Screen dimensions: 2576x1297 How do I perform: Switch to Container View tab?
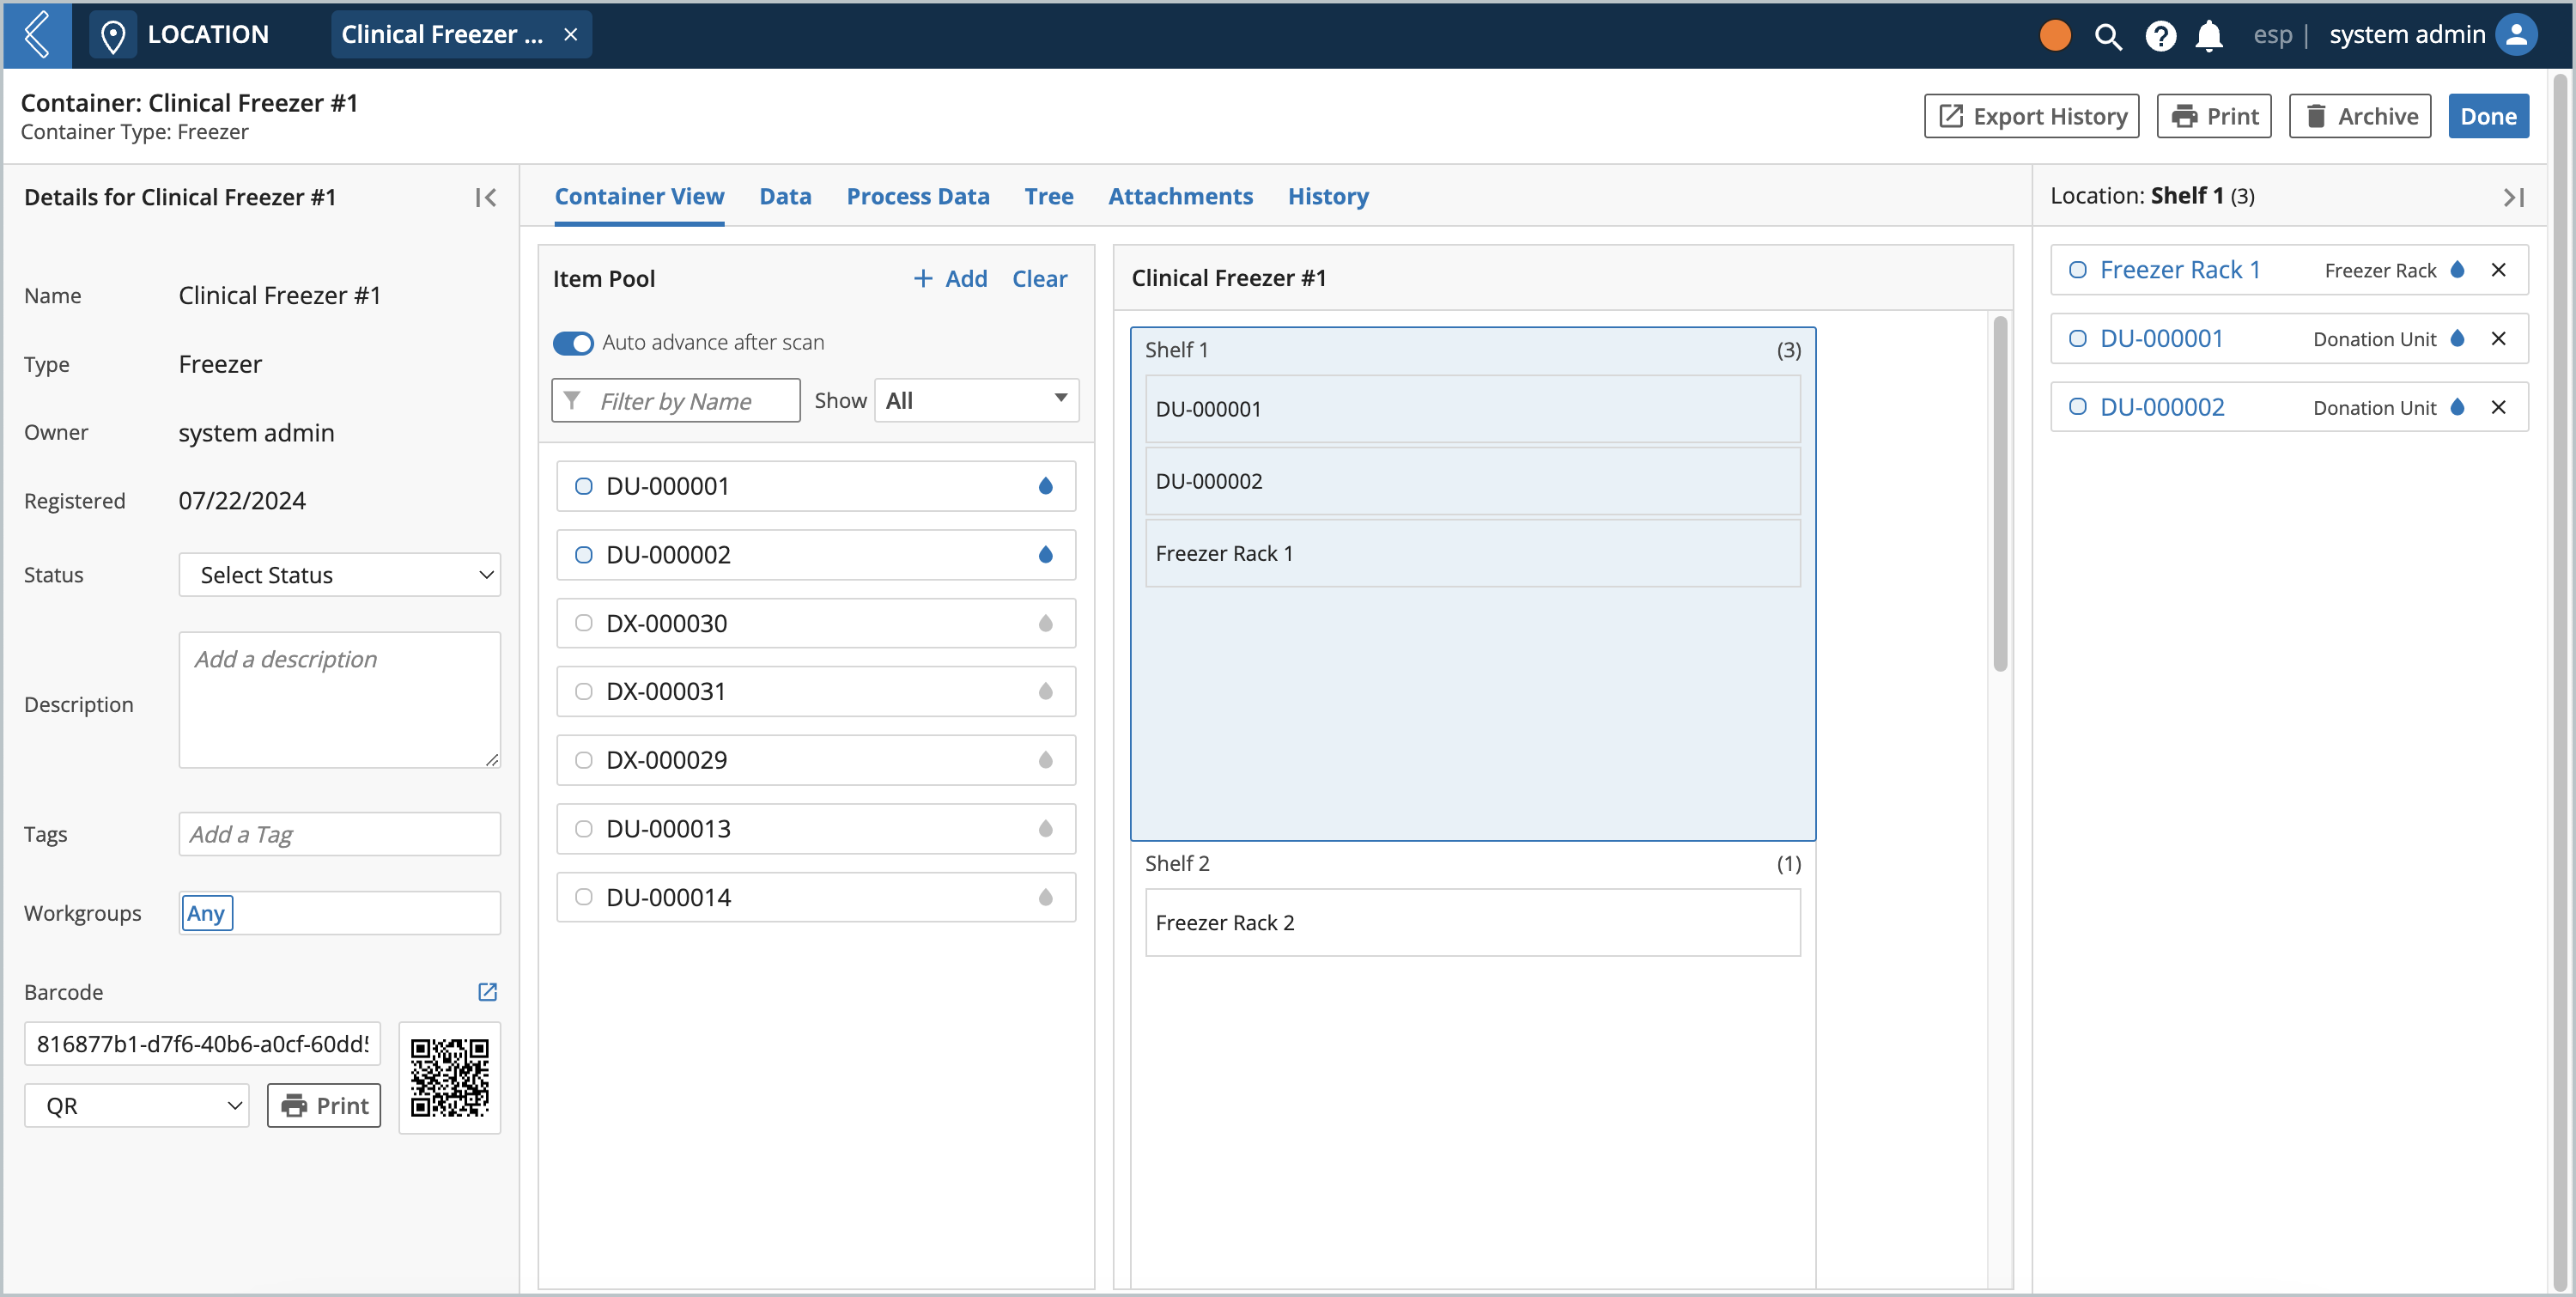click(x=639, y=196)
